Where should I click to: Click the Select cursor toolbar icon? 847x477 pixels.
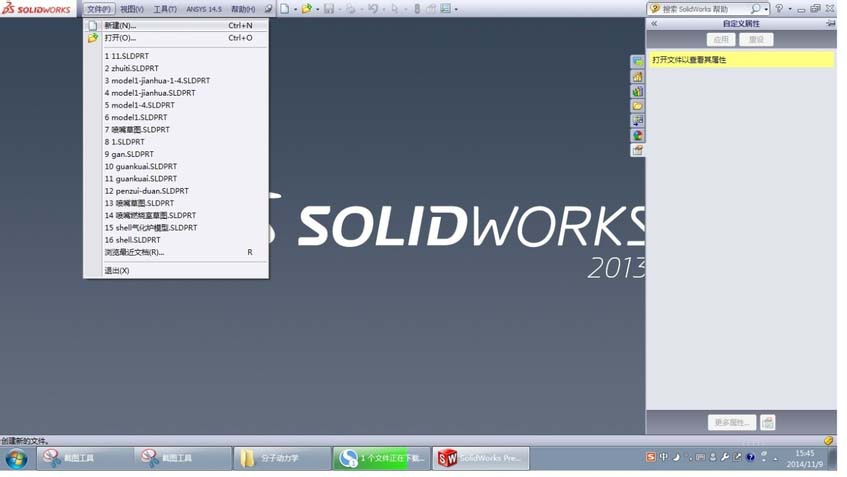[394, 9]
